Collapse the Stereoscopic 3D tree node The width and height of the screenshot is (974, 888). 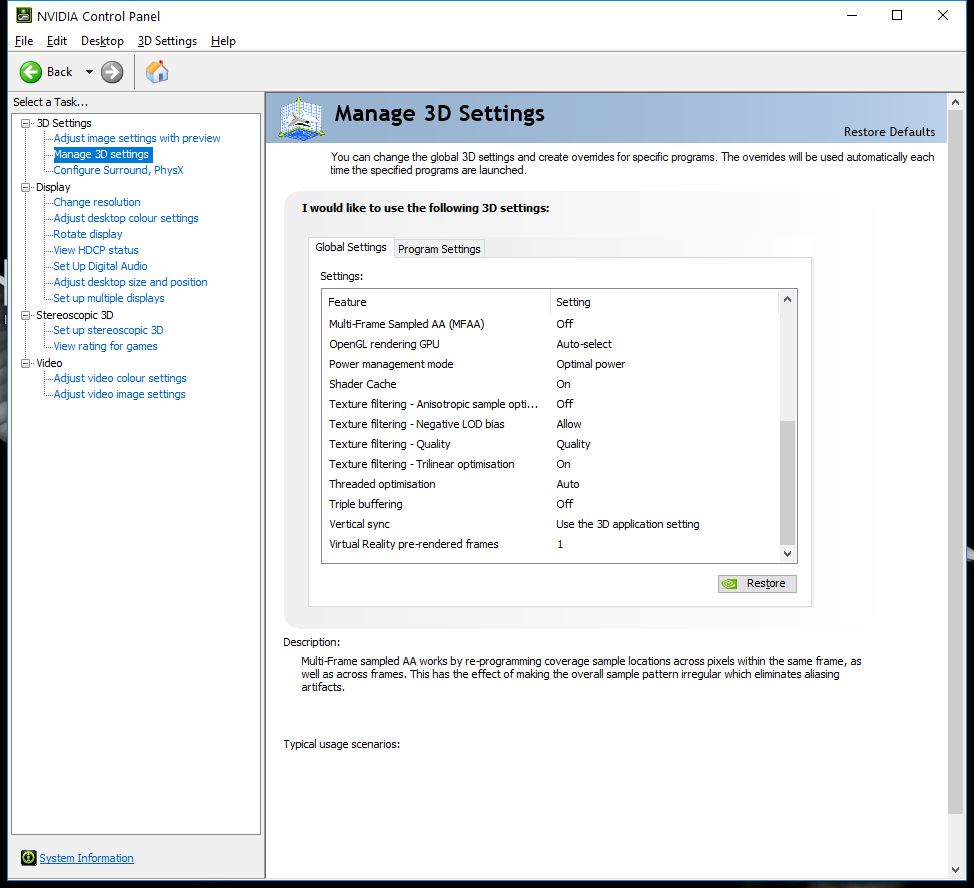click(25, 315)
